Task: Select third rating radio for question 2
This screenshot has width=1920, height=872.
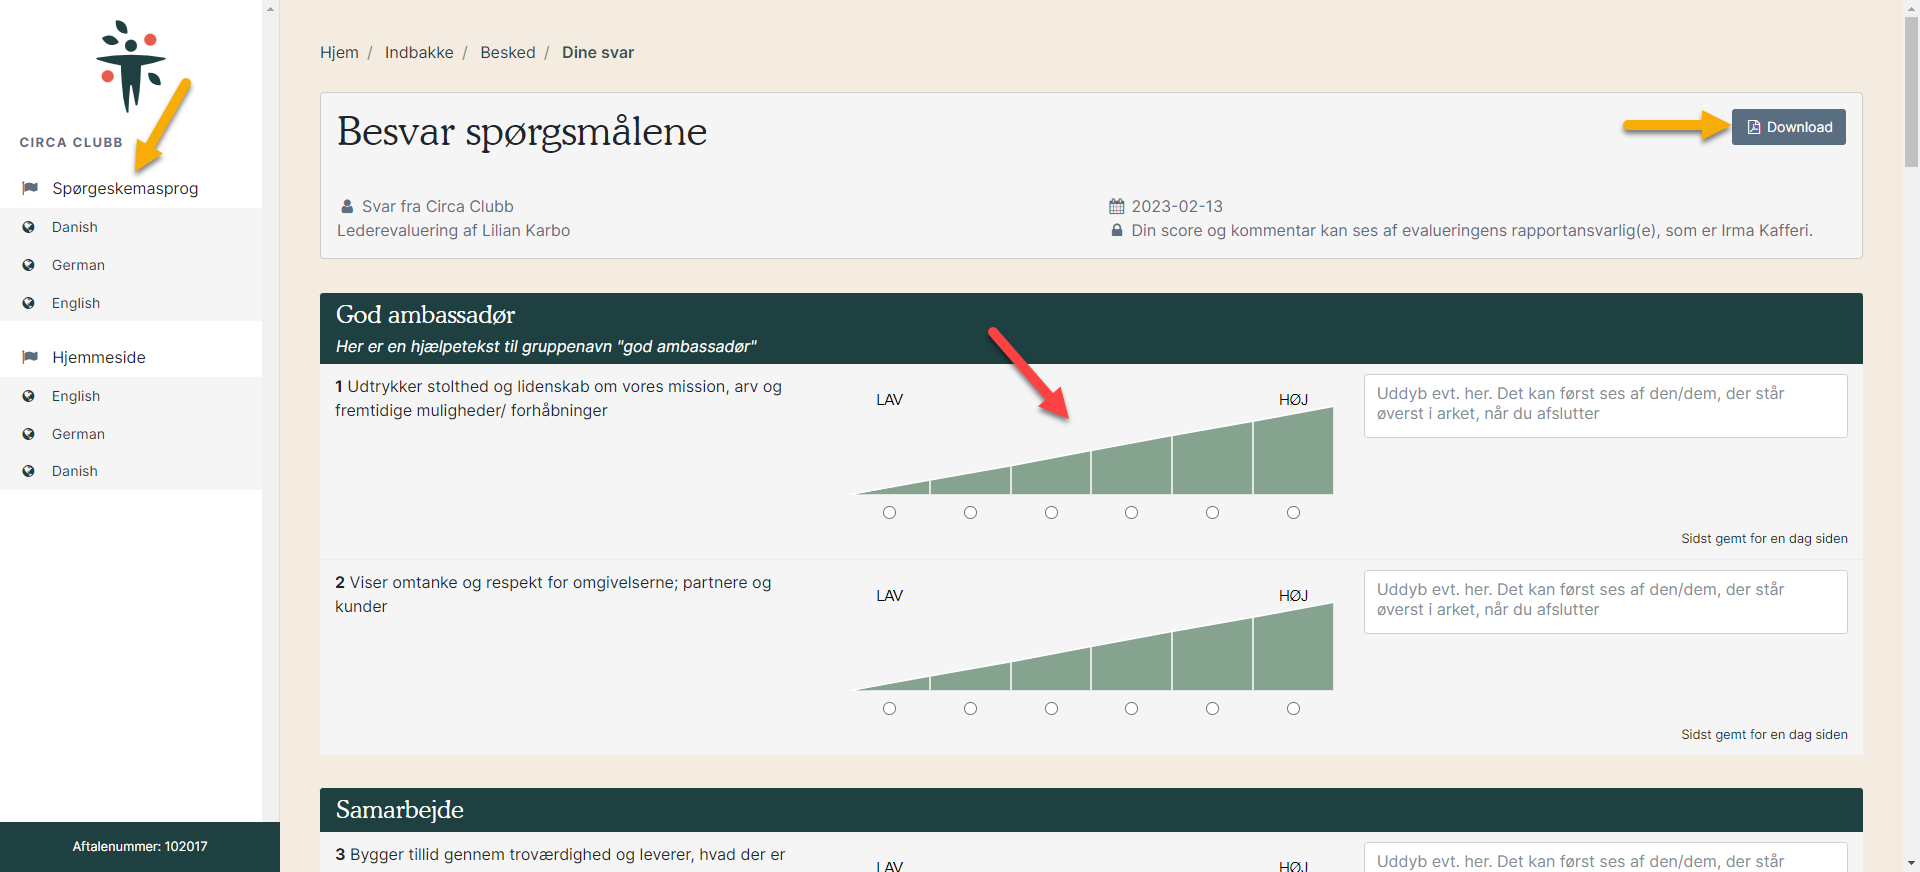Action: click(1051, 709)
